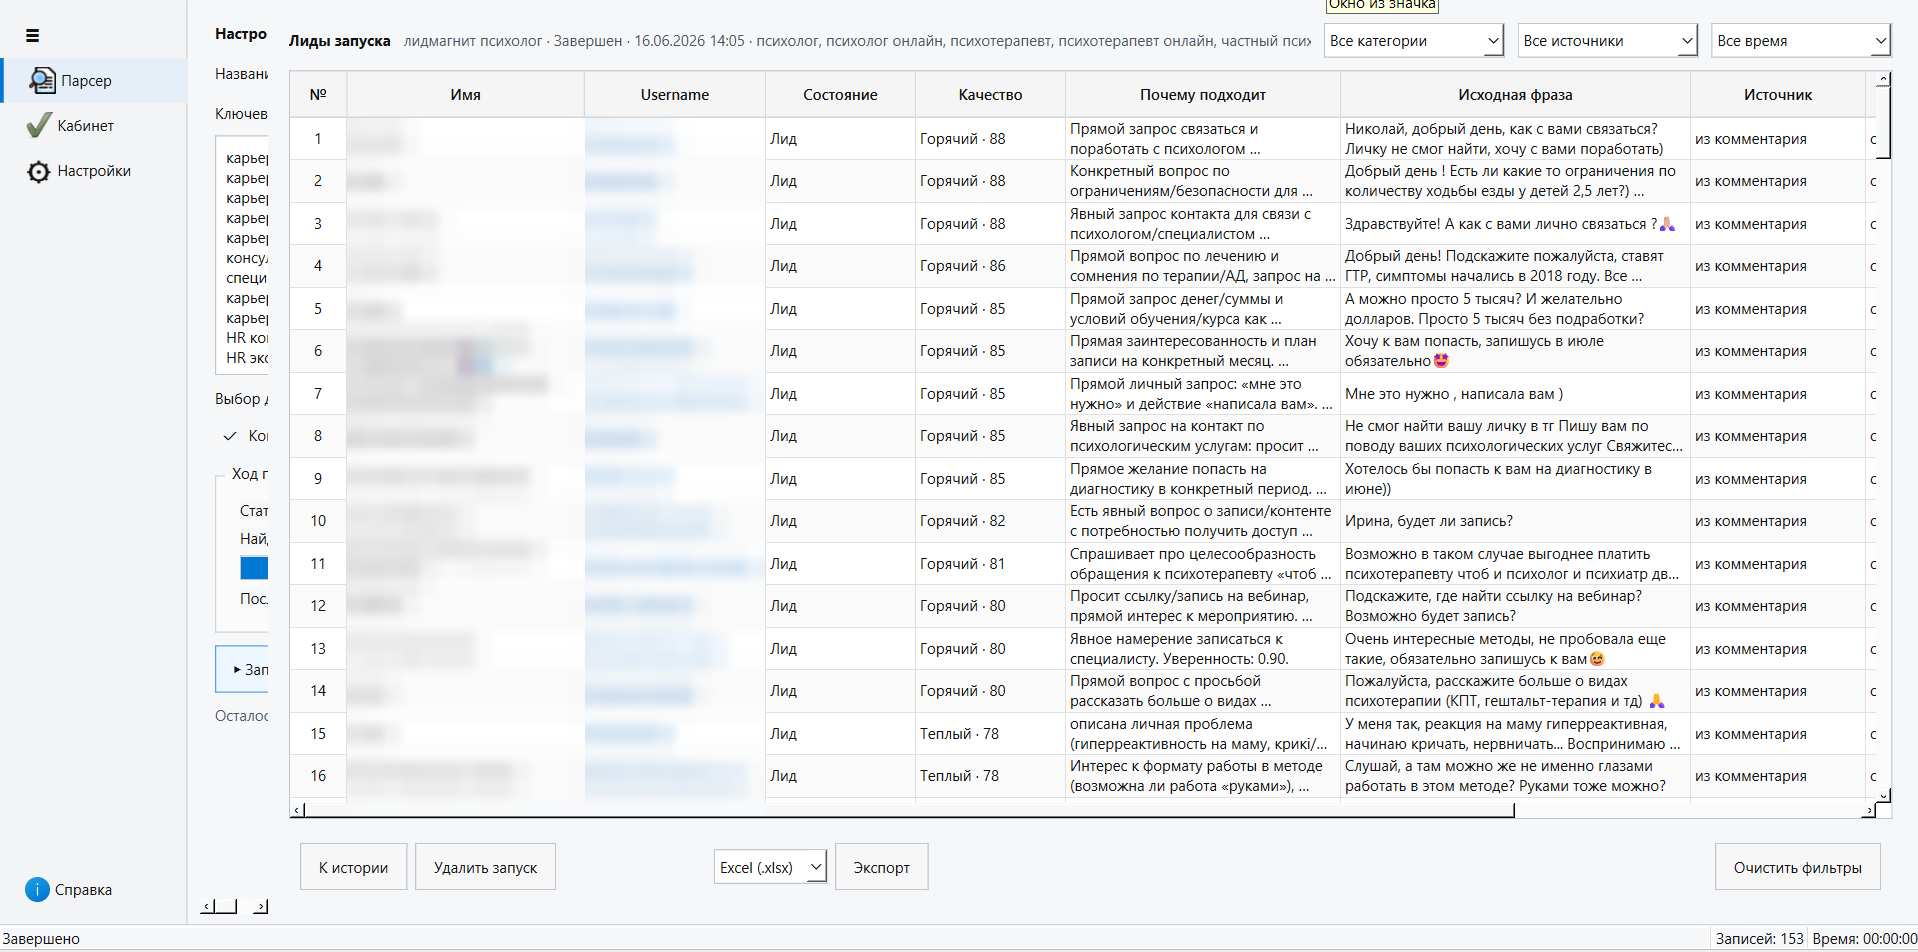Open the hamburger menu icon
This screenshot has width=1918, height=952.
point(32,36)
